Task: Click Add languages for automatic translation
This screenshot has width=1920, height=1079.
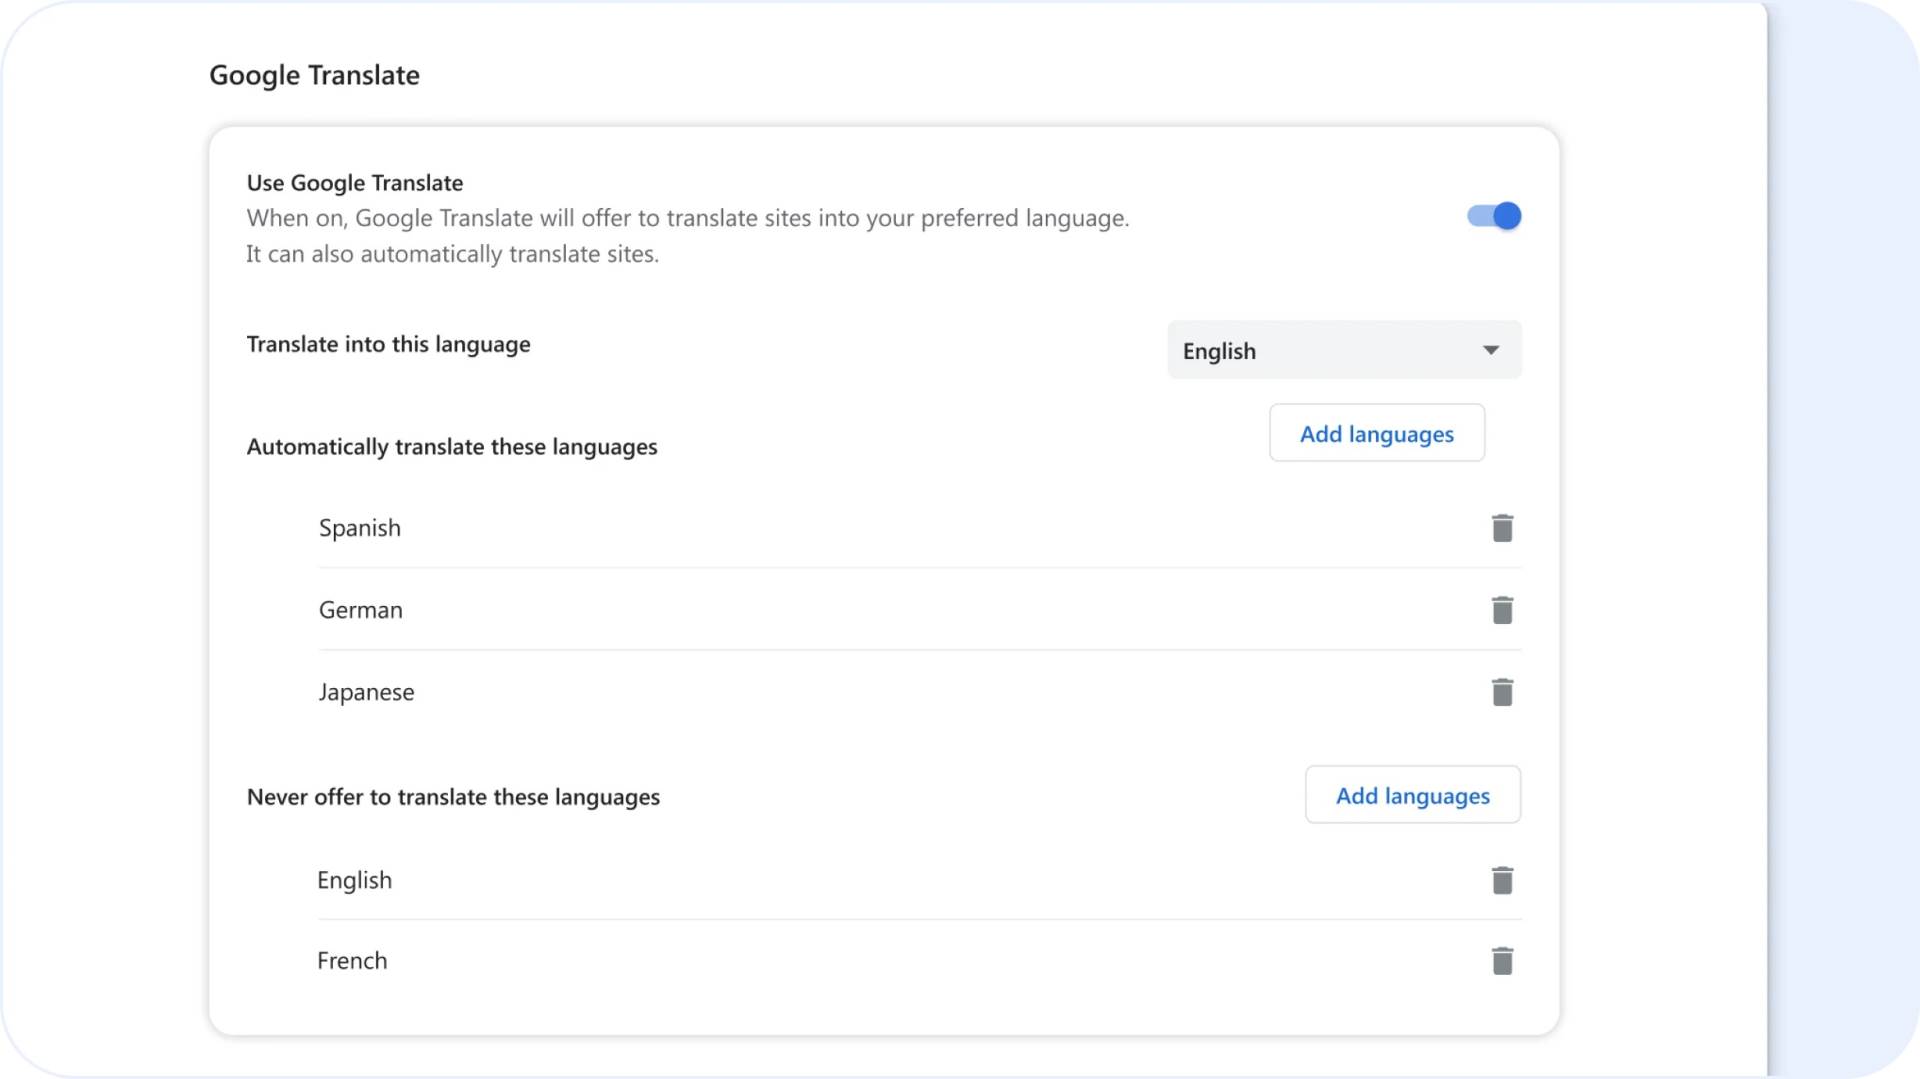Action: [x=1377, y=433]
